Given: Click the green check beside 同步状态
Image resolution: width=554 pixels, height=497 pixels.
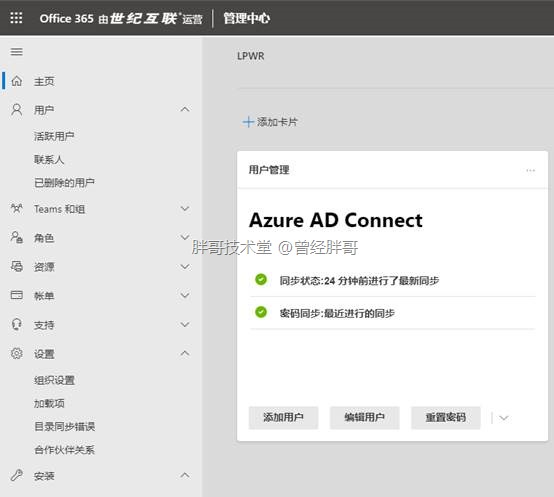Looking at the screenshot, I should [261, 279].
